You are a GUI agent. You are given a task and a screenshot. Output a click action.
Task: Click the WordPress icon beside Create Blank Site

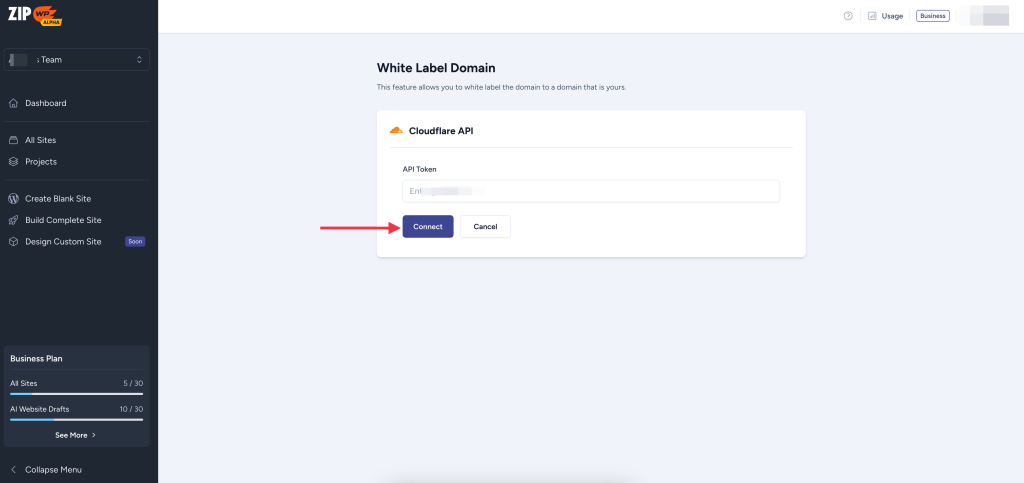[x=14, y=198]
